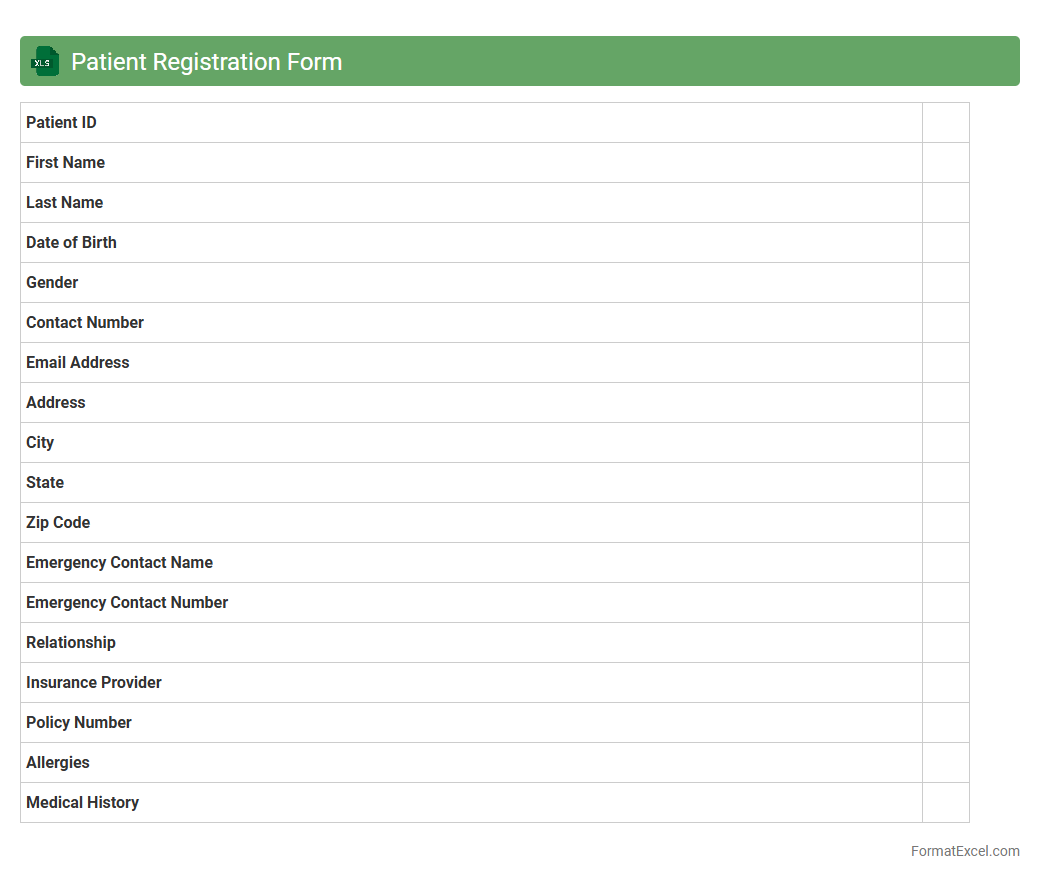The width and height of the screenshot is (1040, 880).
Task: Click the Emergency Contact Name empty cell
Action: pos(945,563)
